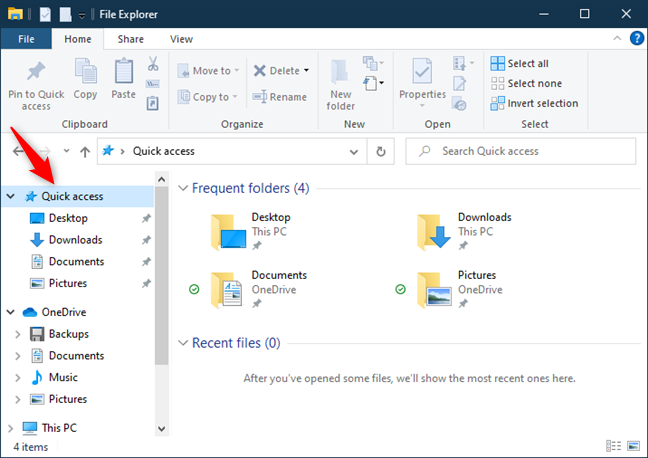This screenshot has height=458, width=648.
Task: Expand the Music folder node
Action: [17, 377]
